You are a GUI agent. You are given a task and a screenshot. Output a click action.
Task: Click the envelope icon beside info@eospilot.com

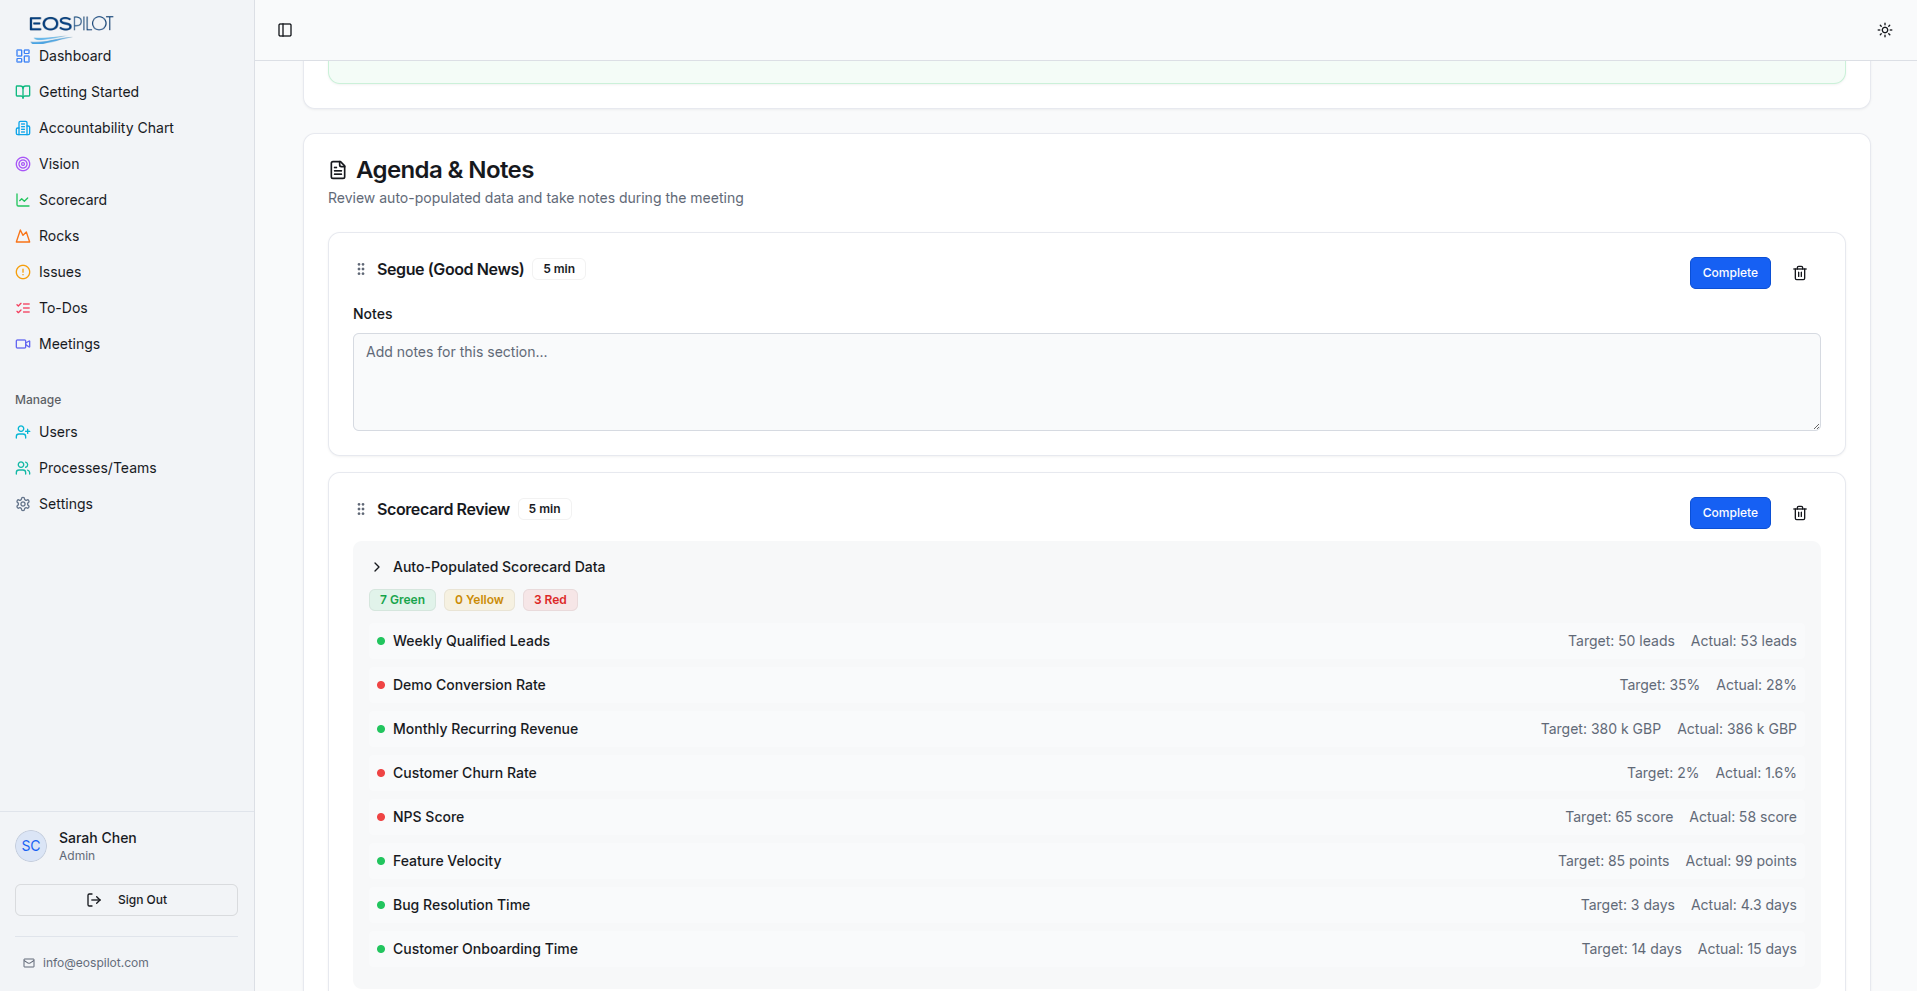point(29,963)
